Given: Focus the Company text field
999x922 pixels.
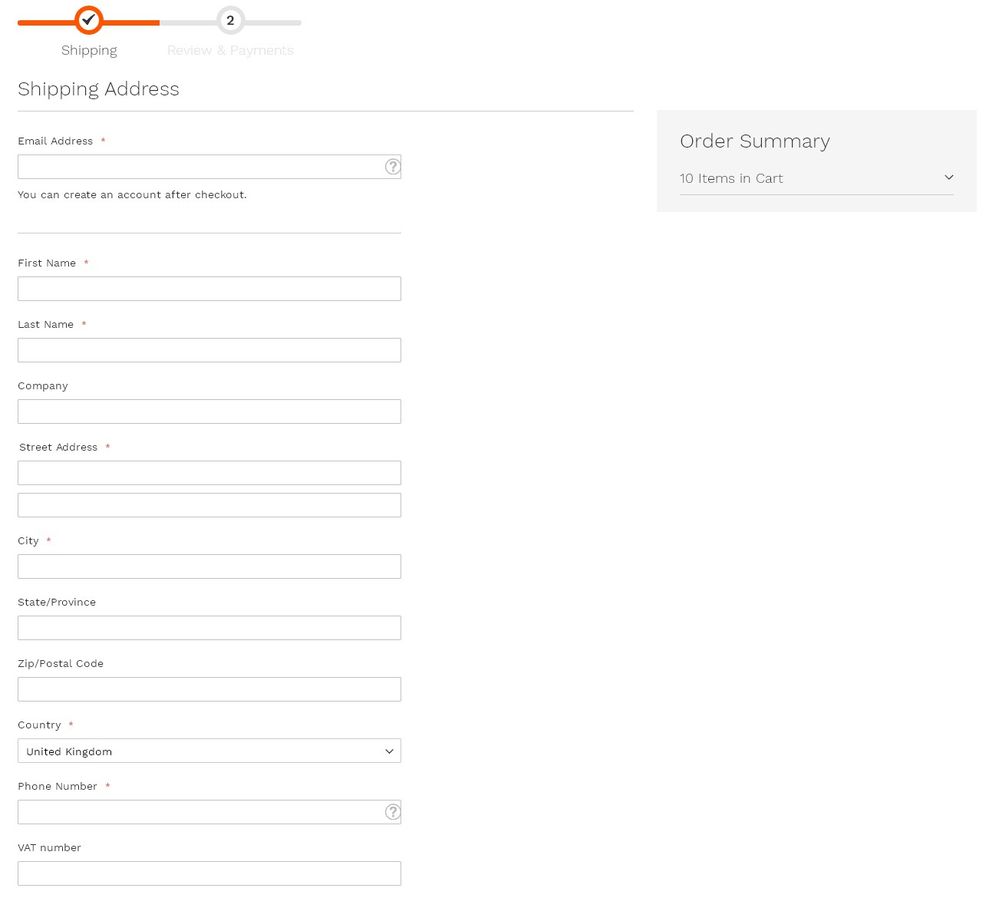Looking at the screenshot, I should click(x=209, y=412).
